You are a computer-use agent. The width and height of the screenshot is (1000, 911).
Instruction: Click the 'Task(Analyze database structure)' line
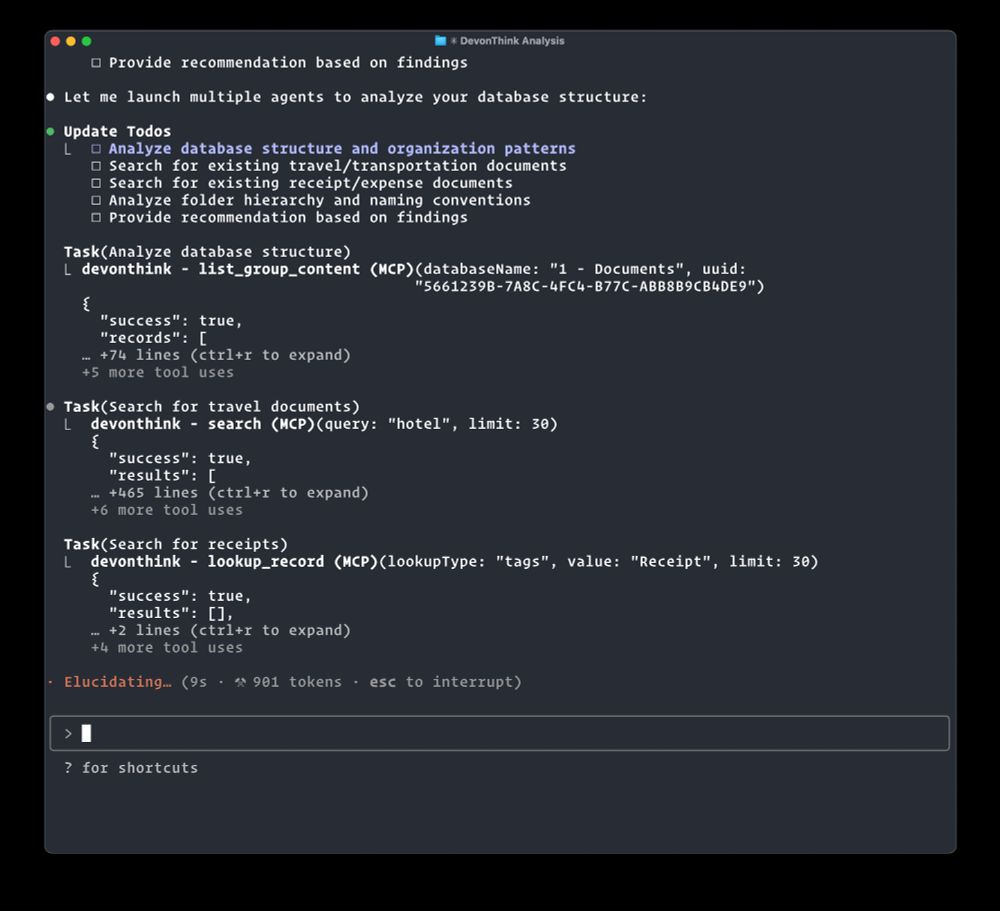tap(207, 252)
